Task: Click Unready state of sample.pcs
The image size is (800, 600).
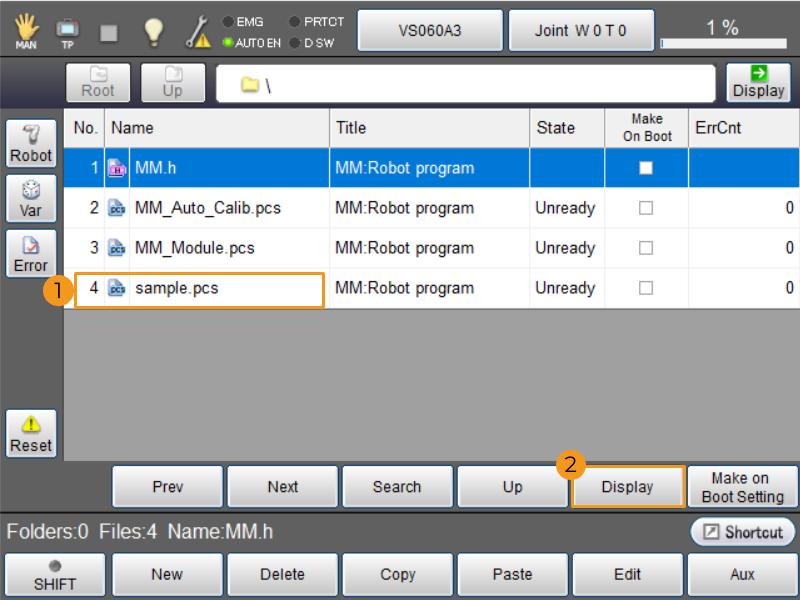Action: (565, 288)
